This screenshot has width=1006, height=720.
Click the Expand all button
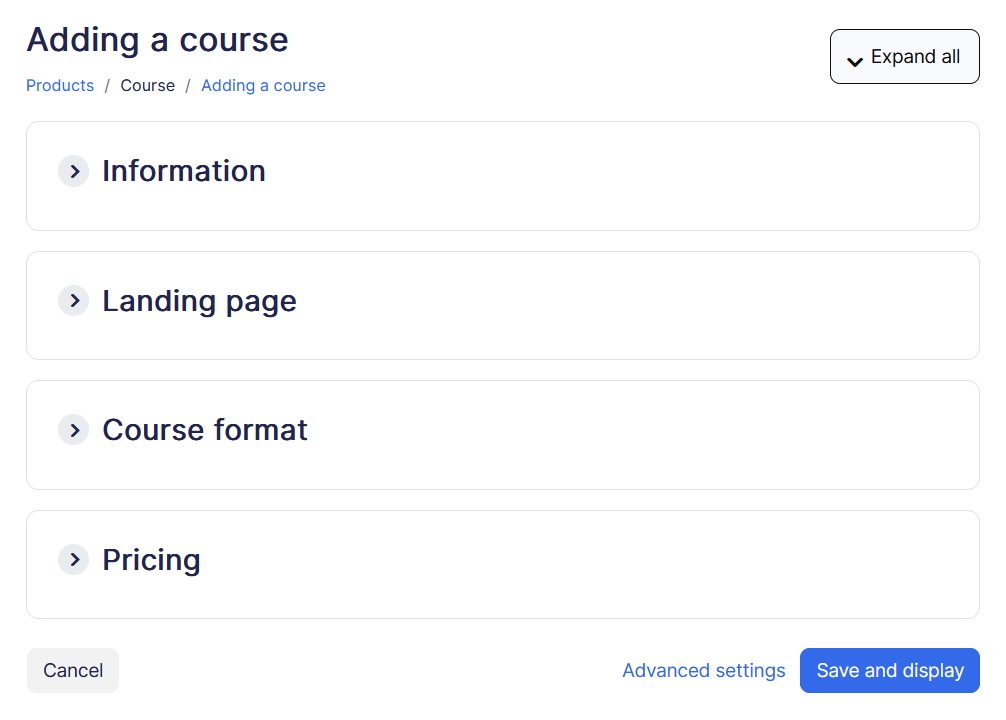pyautogui.click(x=904, y=57)
